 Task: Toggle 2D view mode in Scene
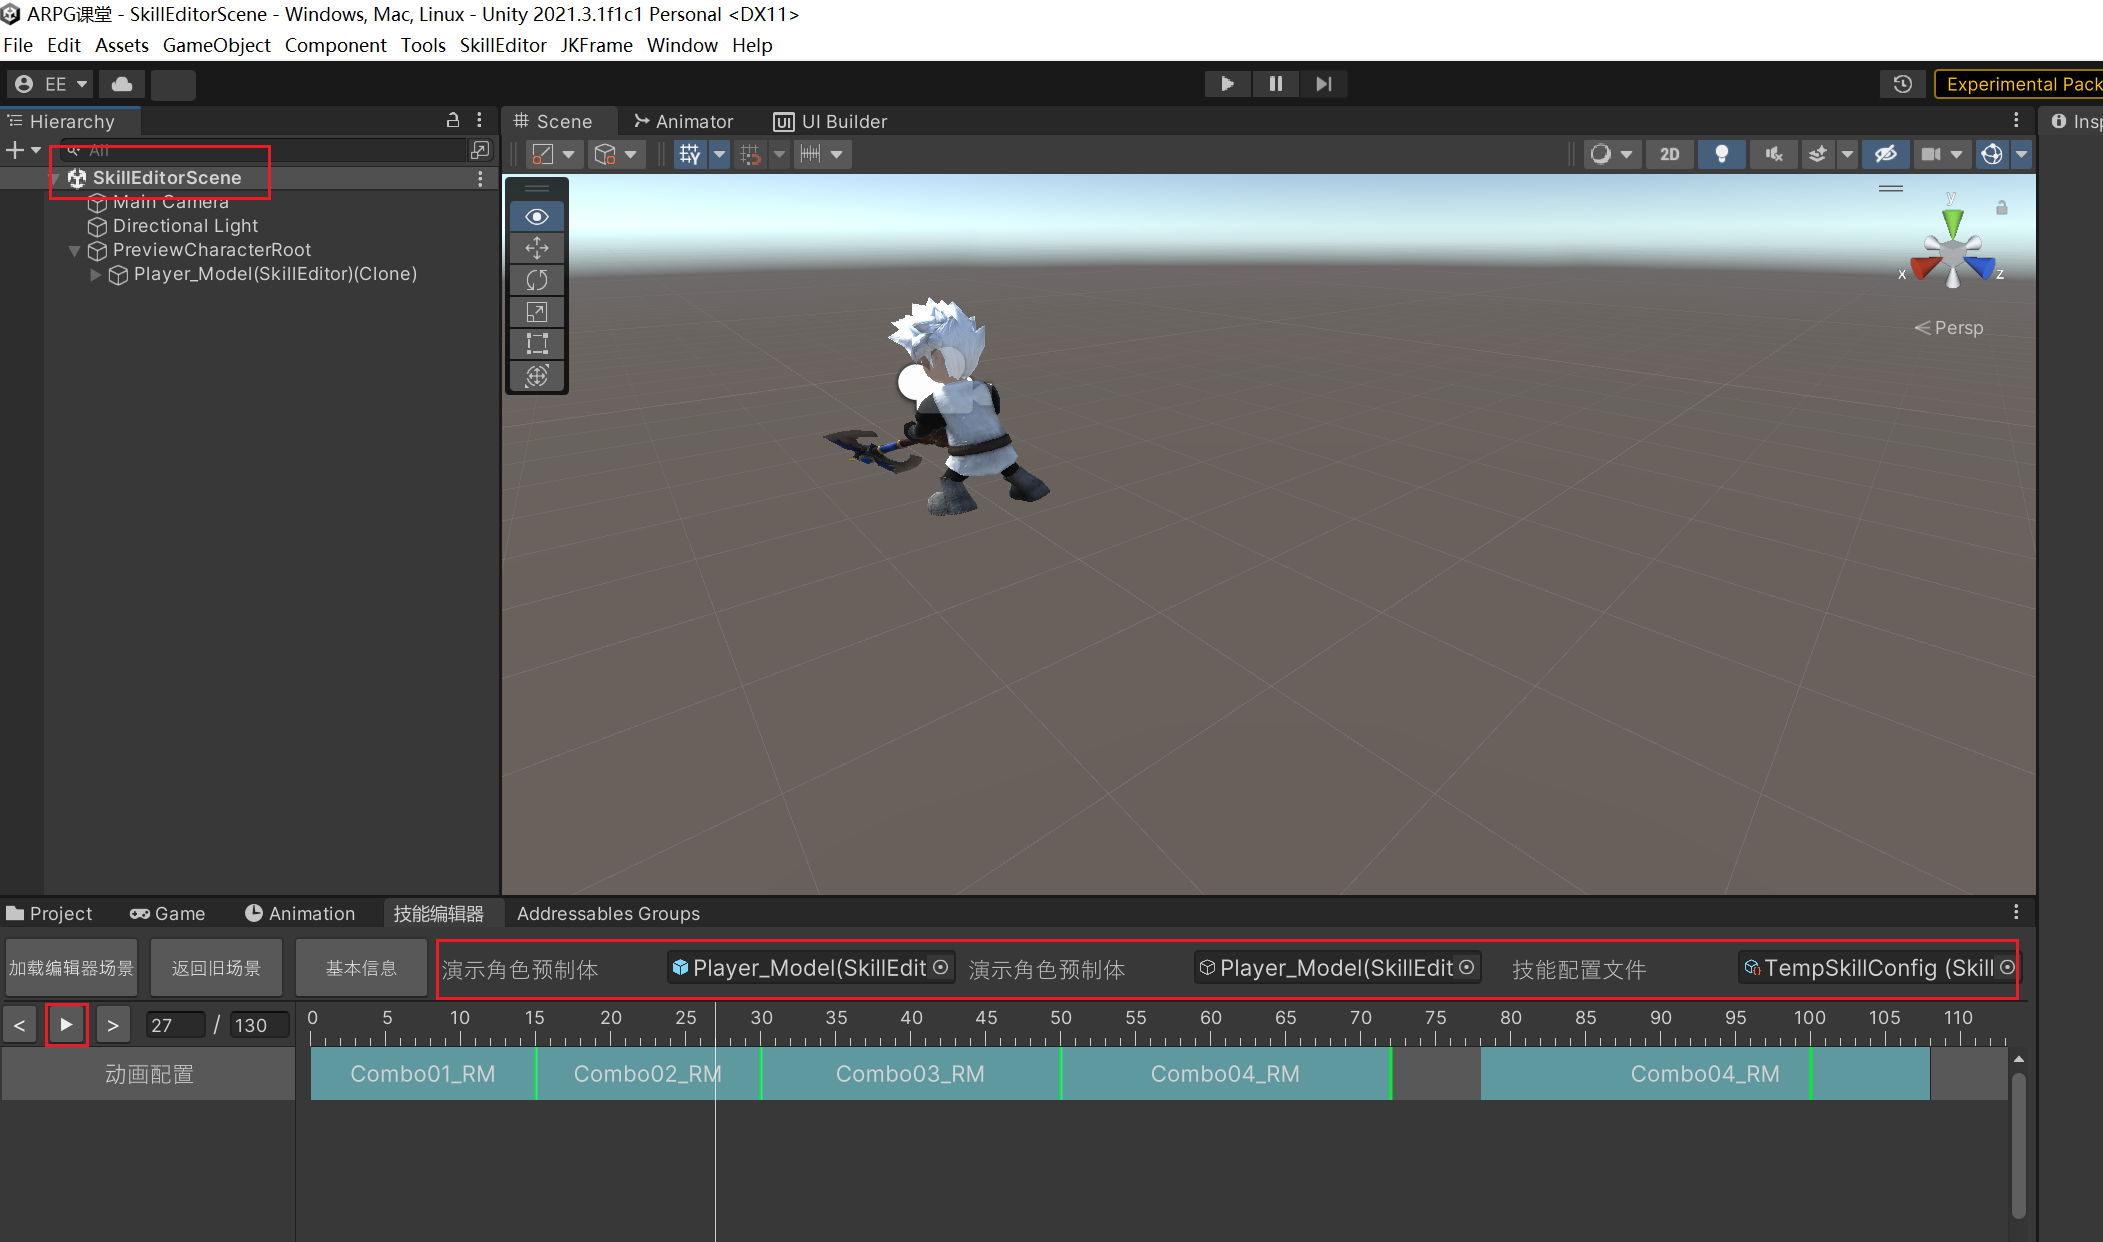[x=1670, y=154]
